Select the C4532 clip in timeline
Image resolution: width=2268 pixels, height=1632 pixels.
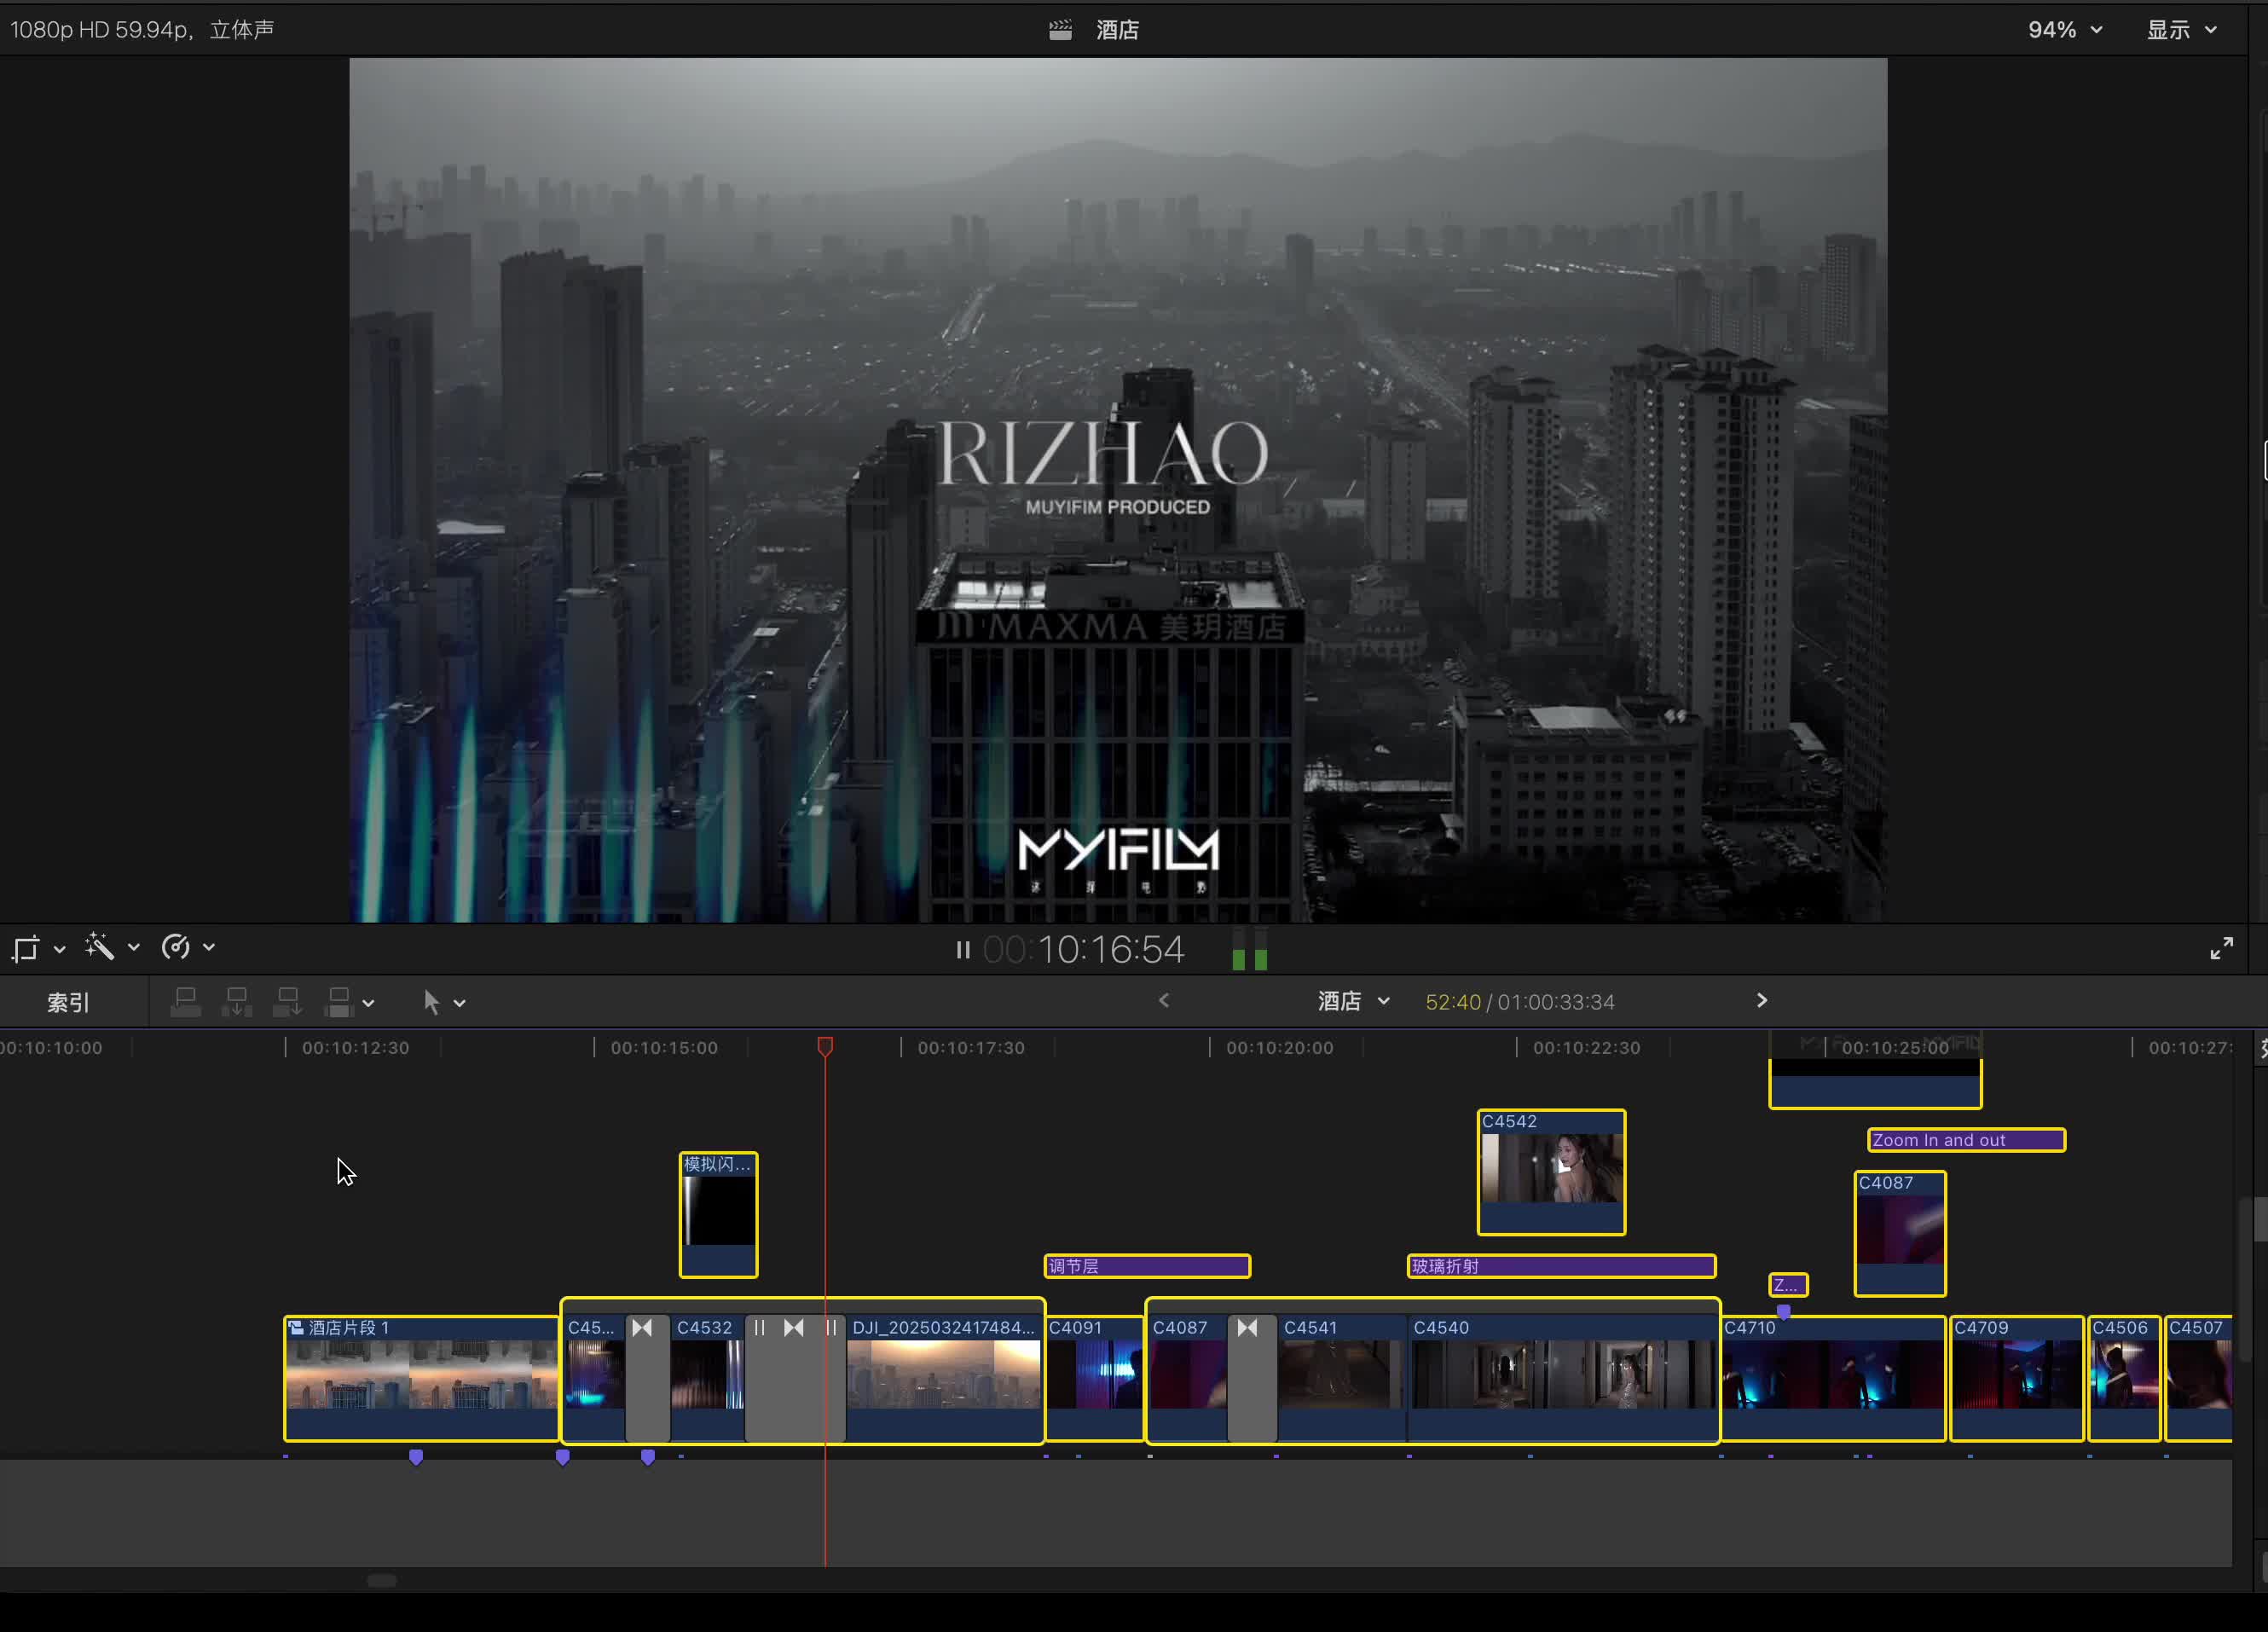pyautogui.click(x=707, y=1378)
